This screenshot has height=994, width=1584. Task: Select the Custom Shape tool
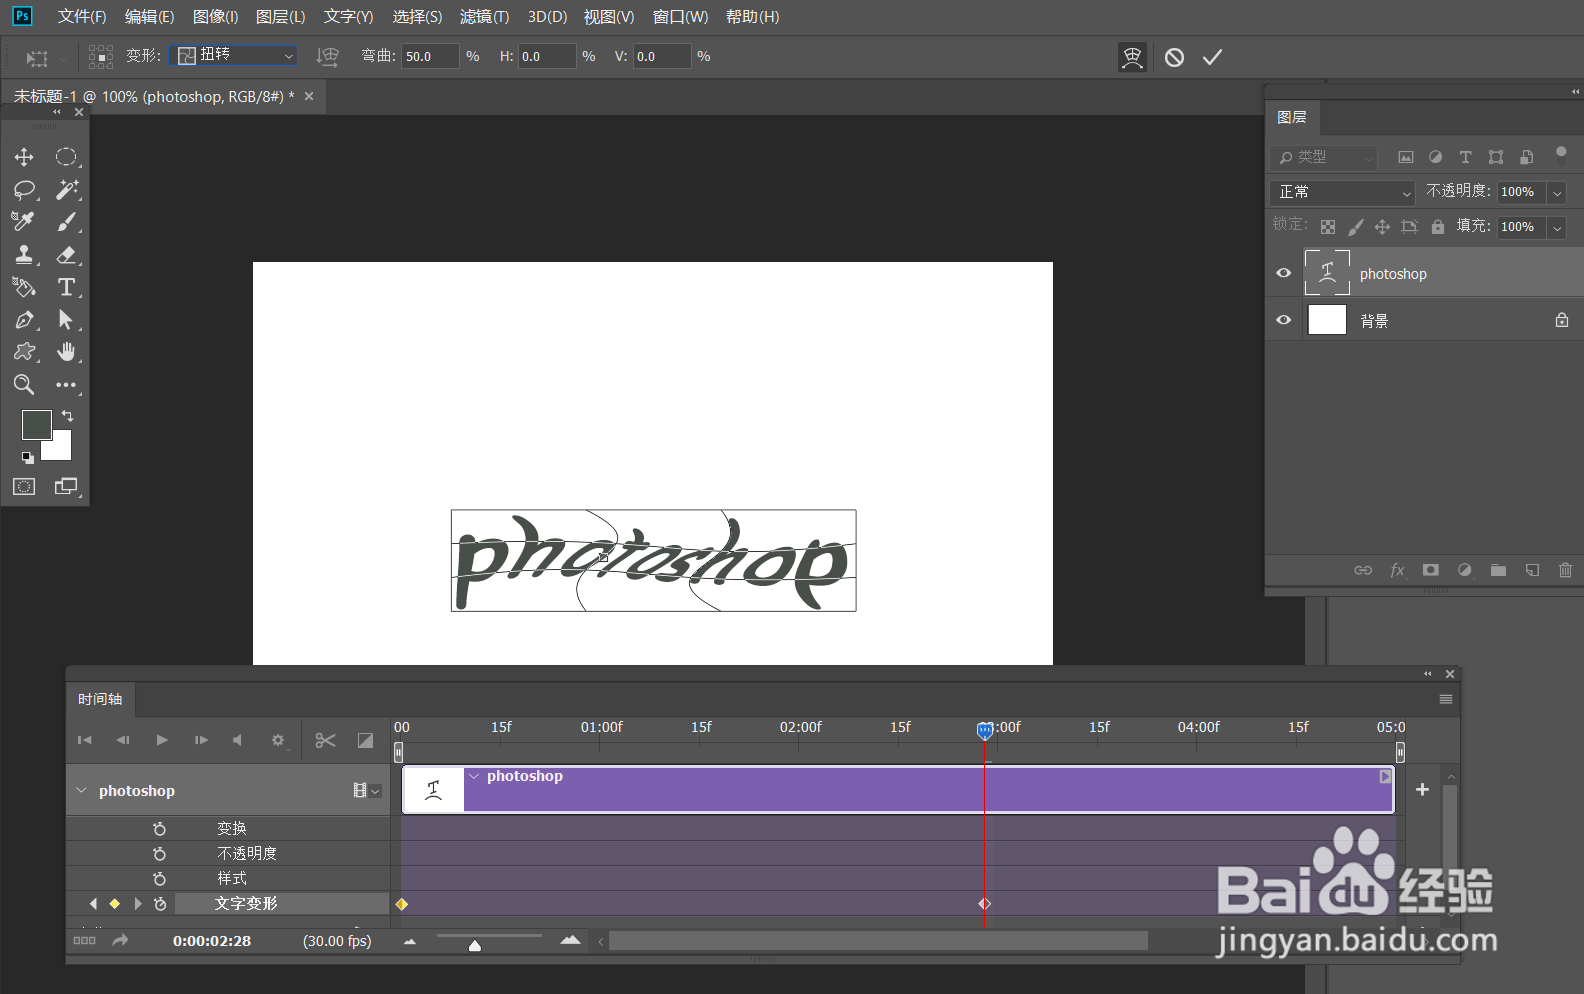point(24,352)
